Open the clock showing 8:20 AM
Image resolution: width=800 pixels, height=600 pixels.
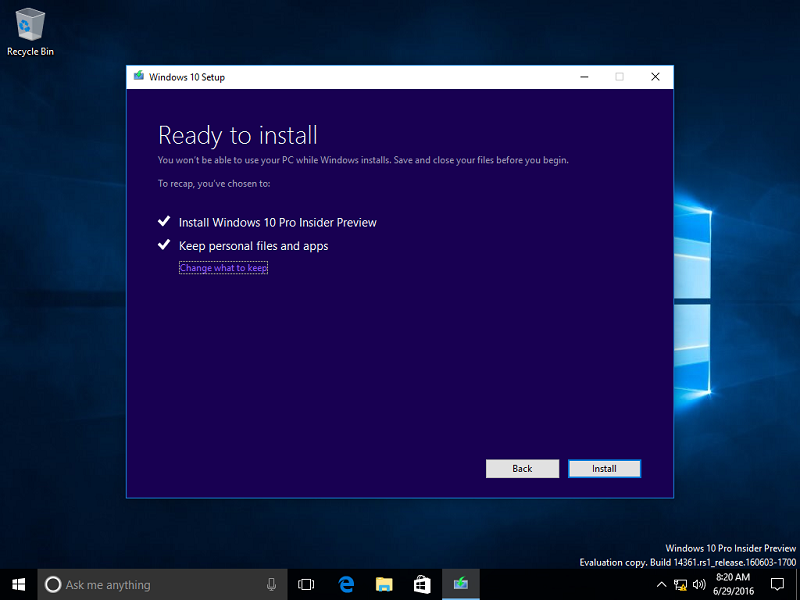click(x=735, y=584)
